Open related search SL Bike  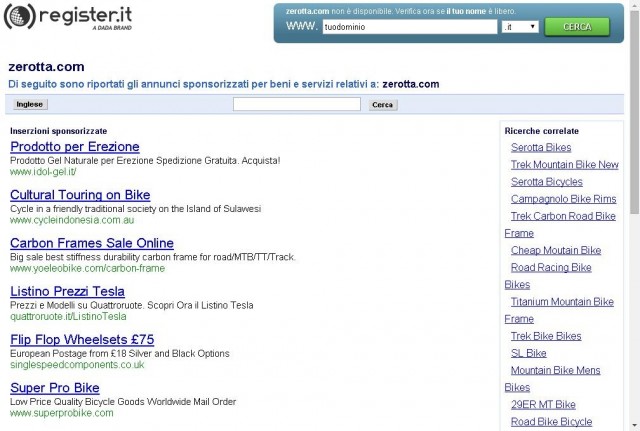pyautogui.click(x=529, y=353)
